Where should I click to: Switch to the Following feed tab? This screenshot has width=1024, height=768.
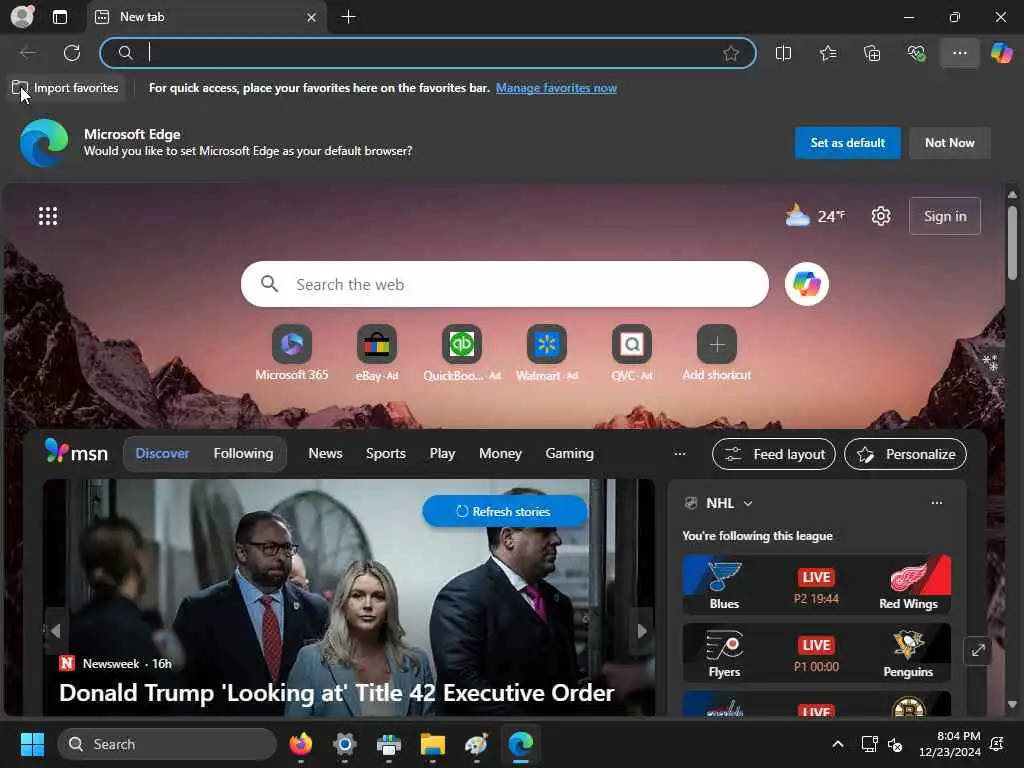coord(243,454)
